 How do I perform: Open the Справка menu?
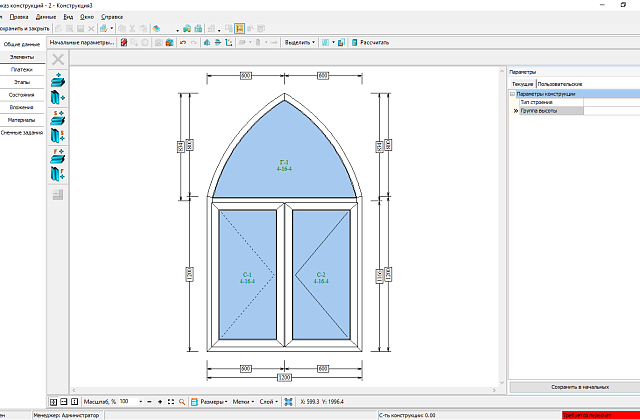(x=112, y=17)
